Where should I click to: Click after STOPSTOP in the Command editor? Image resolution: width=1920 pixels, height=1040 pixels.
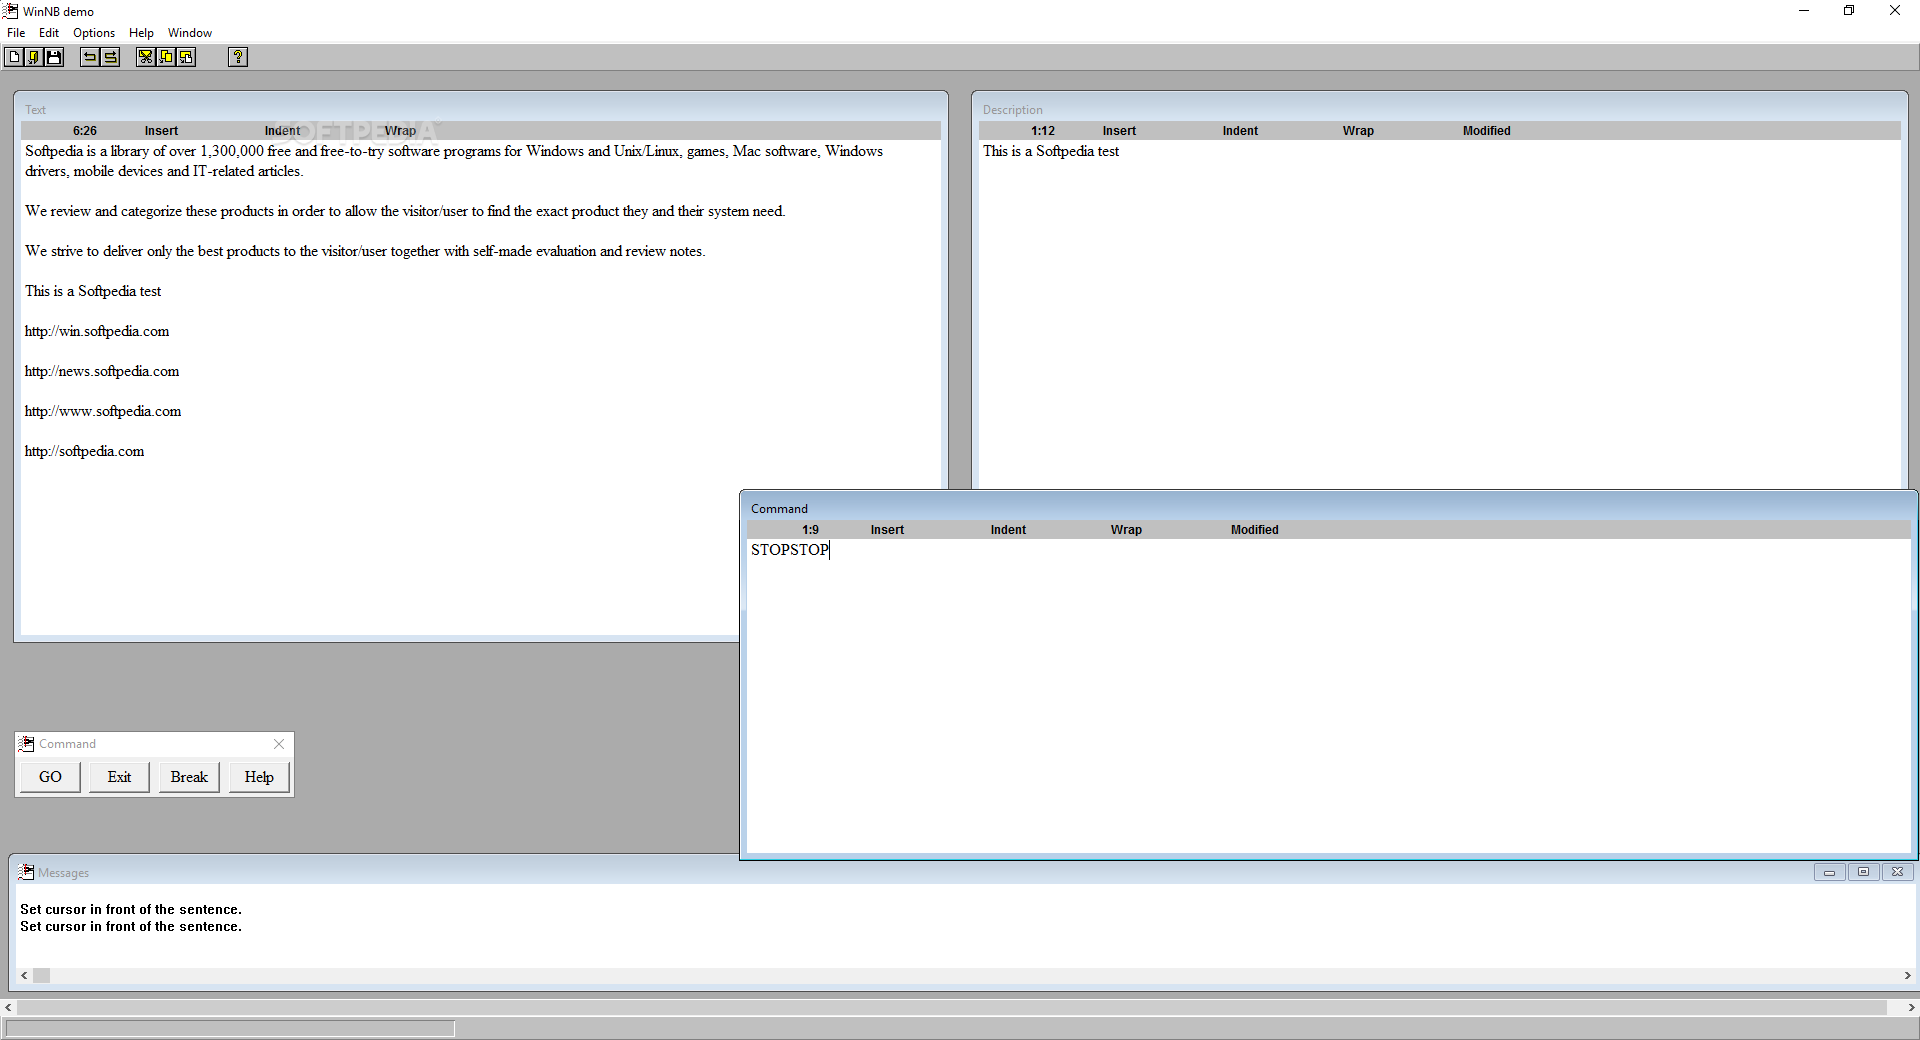[831, 550]
